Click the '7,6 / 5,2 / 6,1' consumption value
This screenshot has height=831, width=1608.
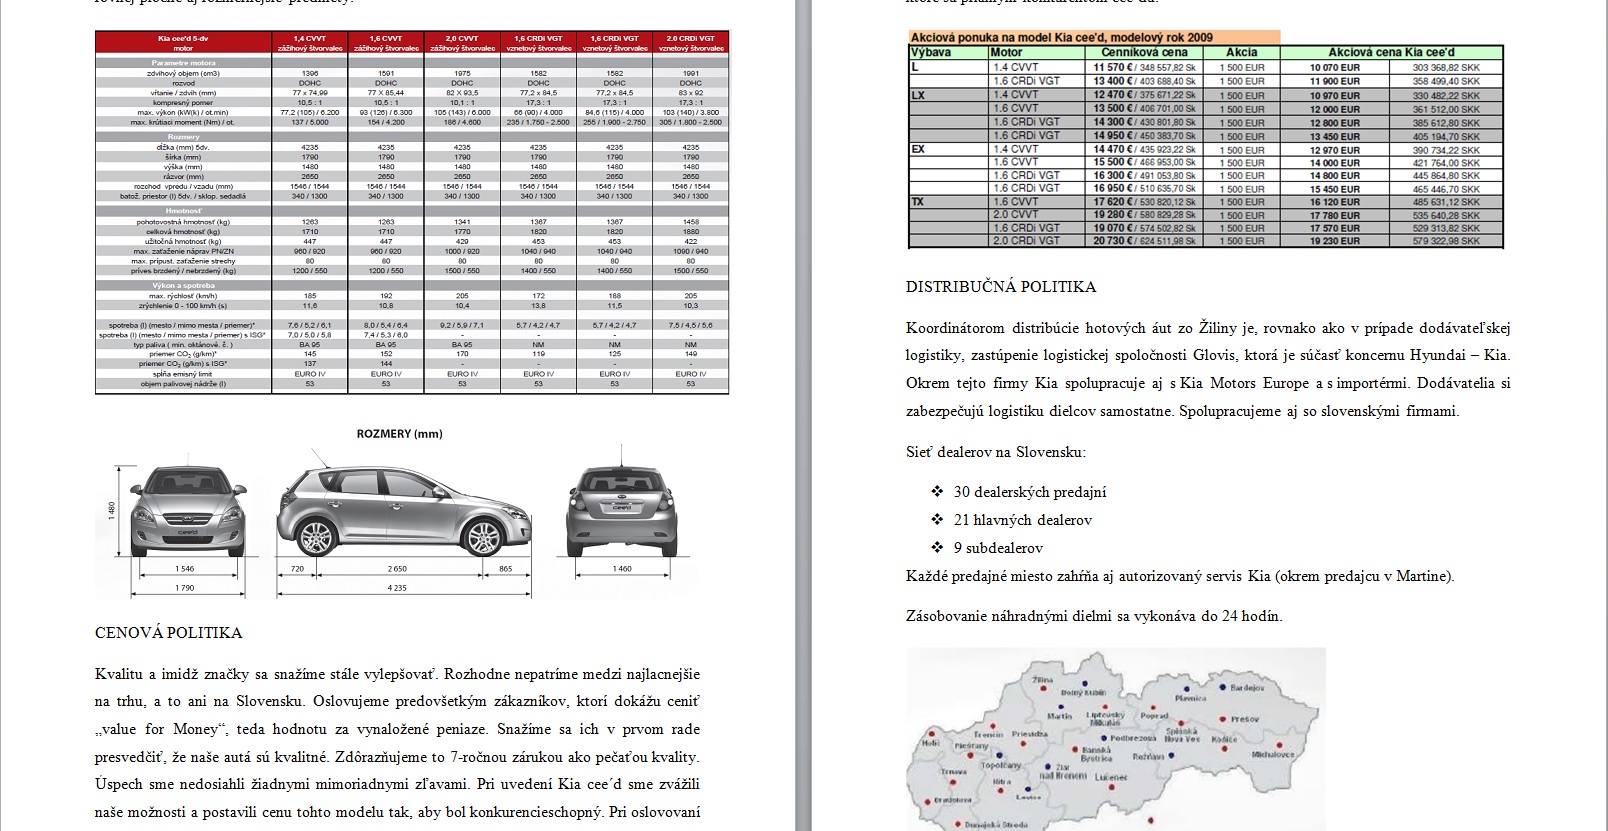point(310,325)
